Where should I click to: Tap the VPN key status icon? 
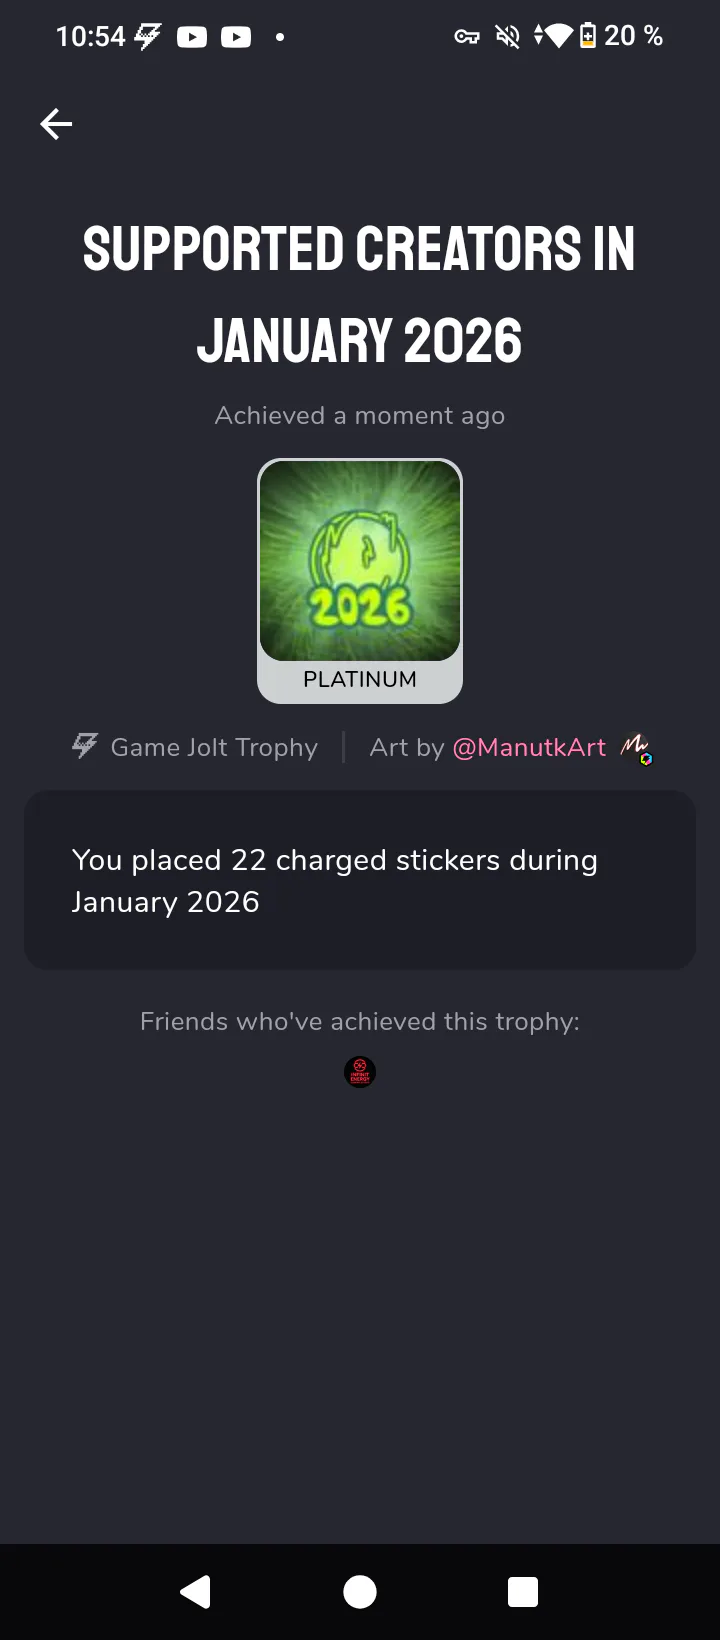467,37
